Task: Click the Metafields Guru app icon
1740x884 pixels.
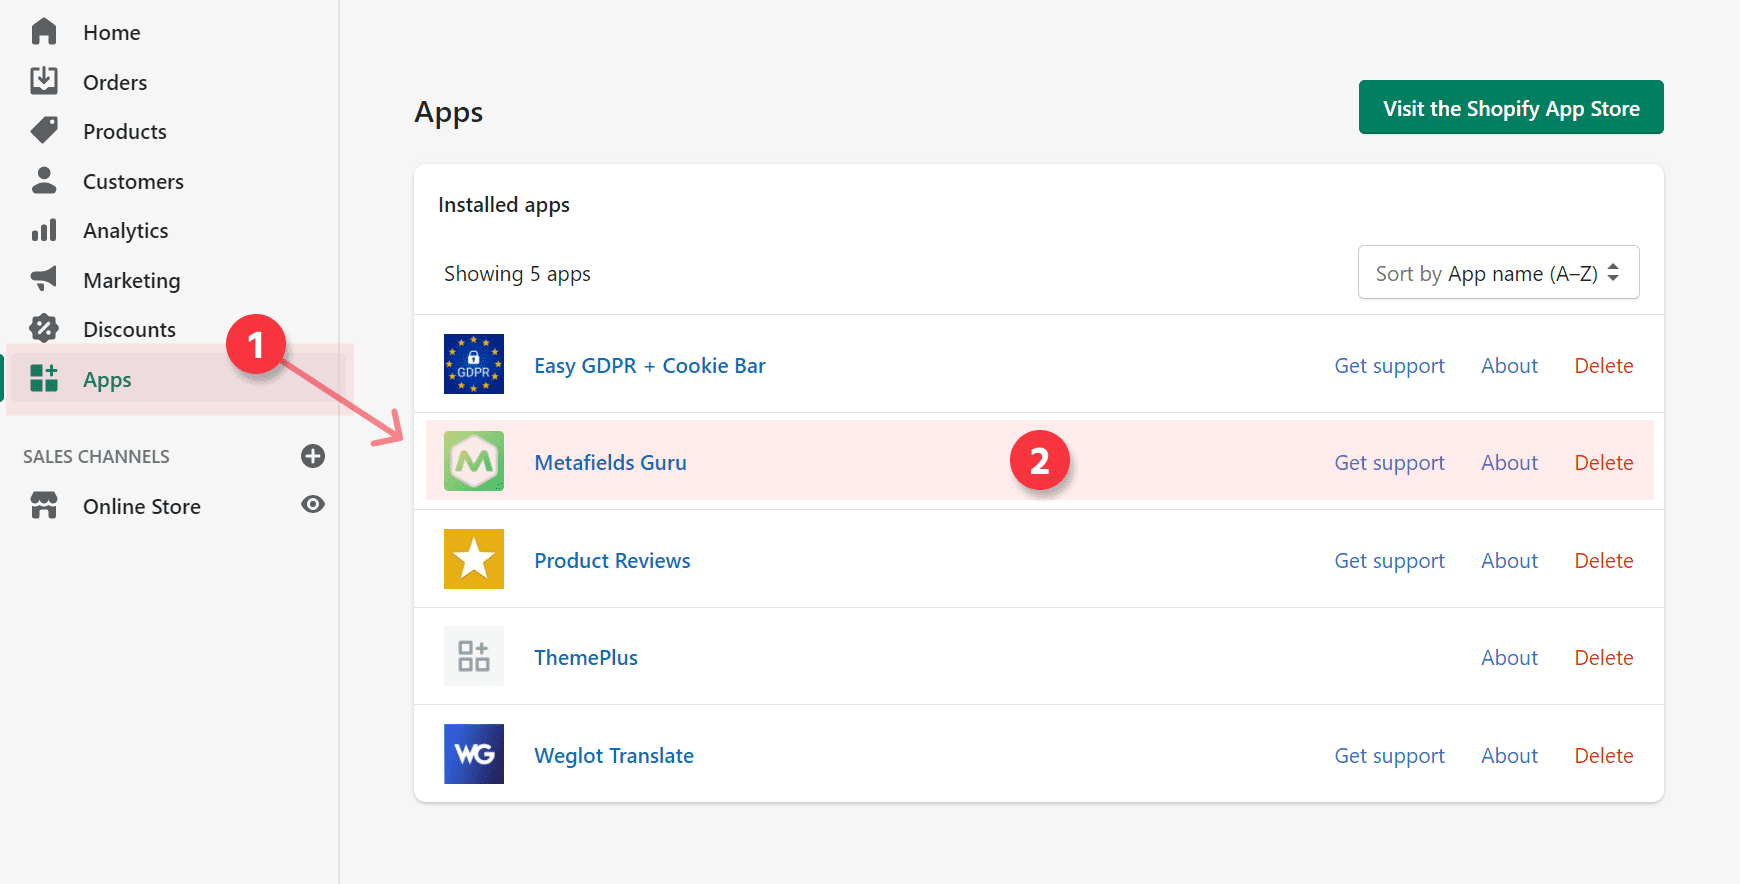Action: tap(474, 461)
